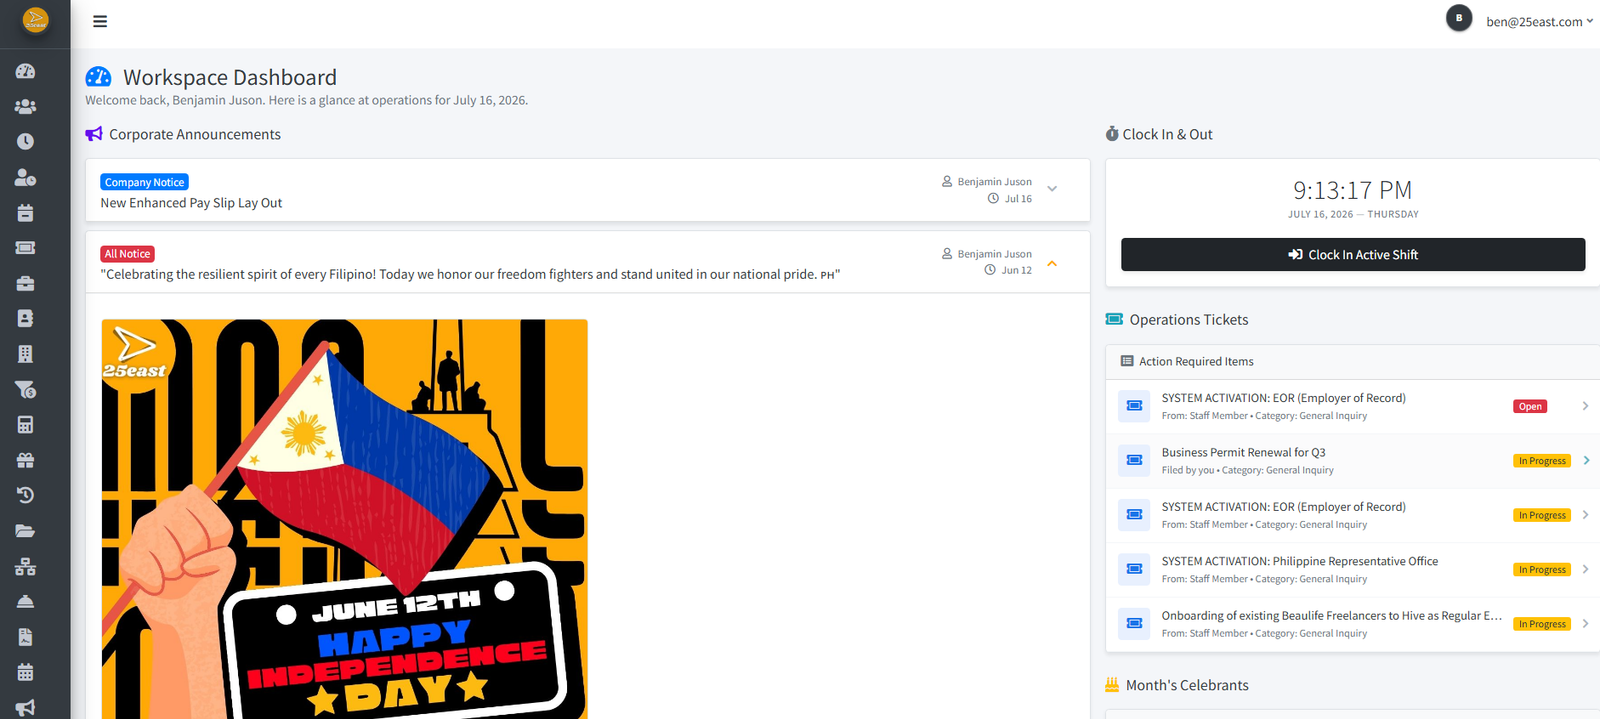Screen dimensions: 1600x719
Task: Click the ticket icon on Business Permit Renewal row
Action: click(x=1134, y=460)
